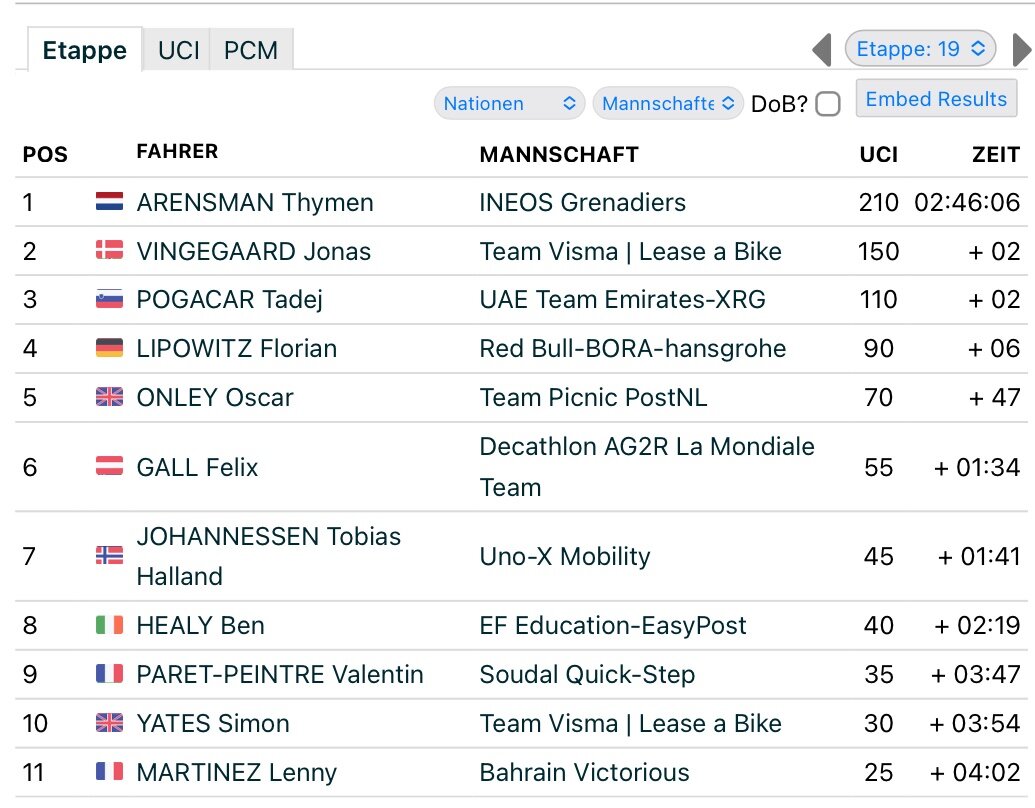Switch to the UCI tab

178,50
